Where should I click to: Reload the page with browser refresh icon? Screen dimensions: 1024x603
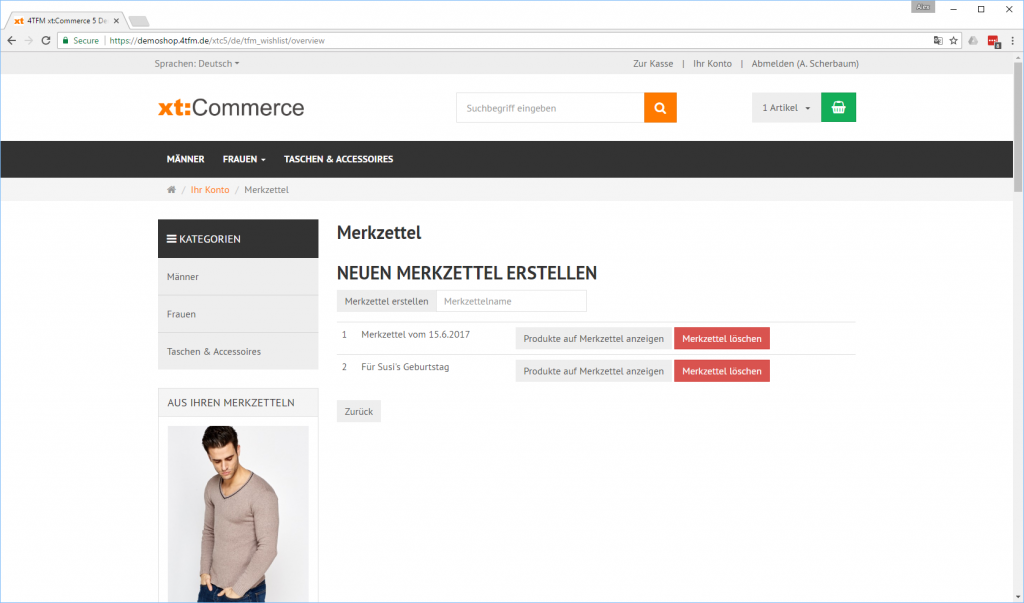(46, 41)
